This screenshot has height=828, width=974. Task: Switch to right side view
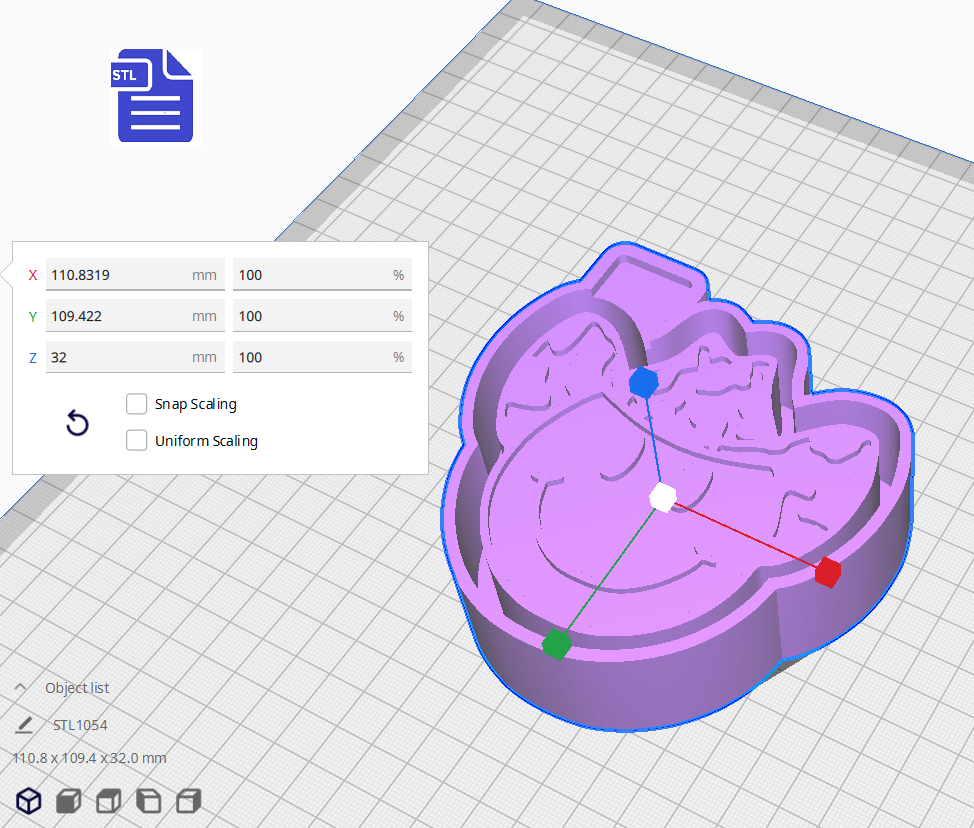(x=187, y=800)
